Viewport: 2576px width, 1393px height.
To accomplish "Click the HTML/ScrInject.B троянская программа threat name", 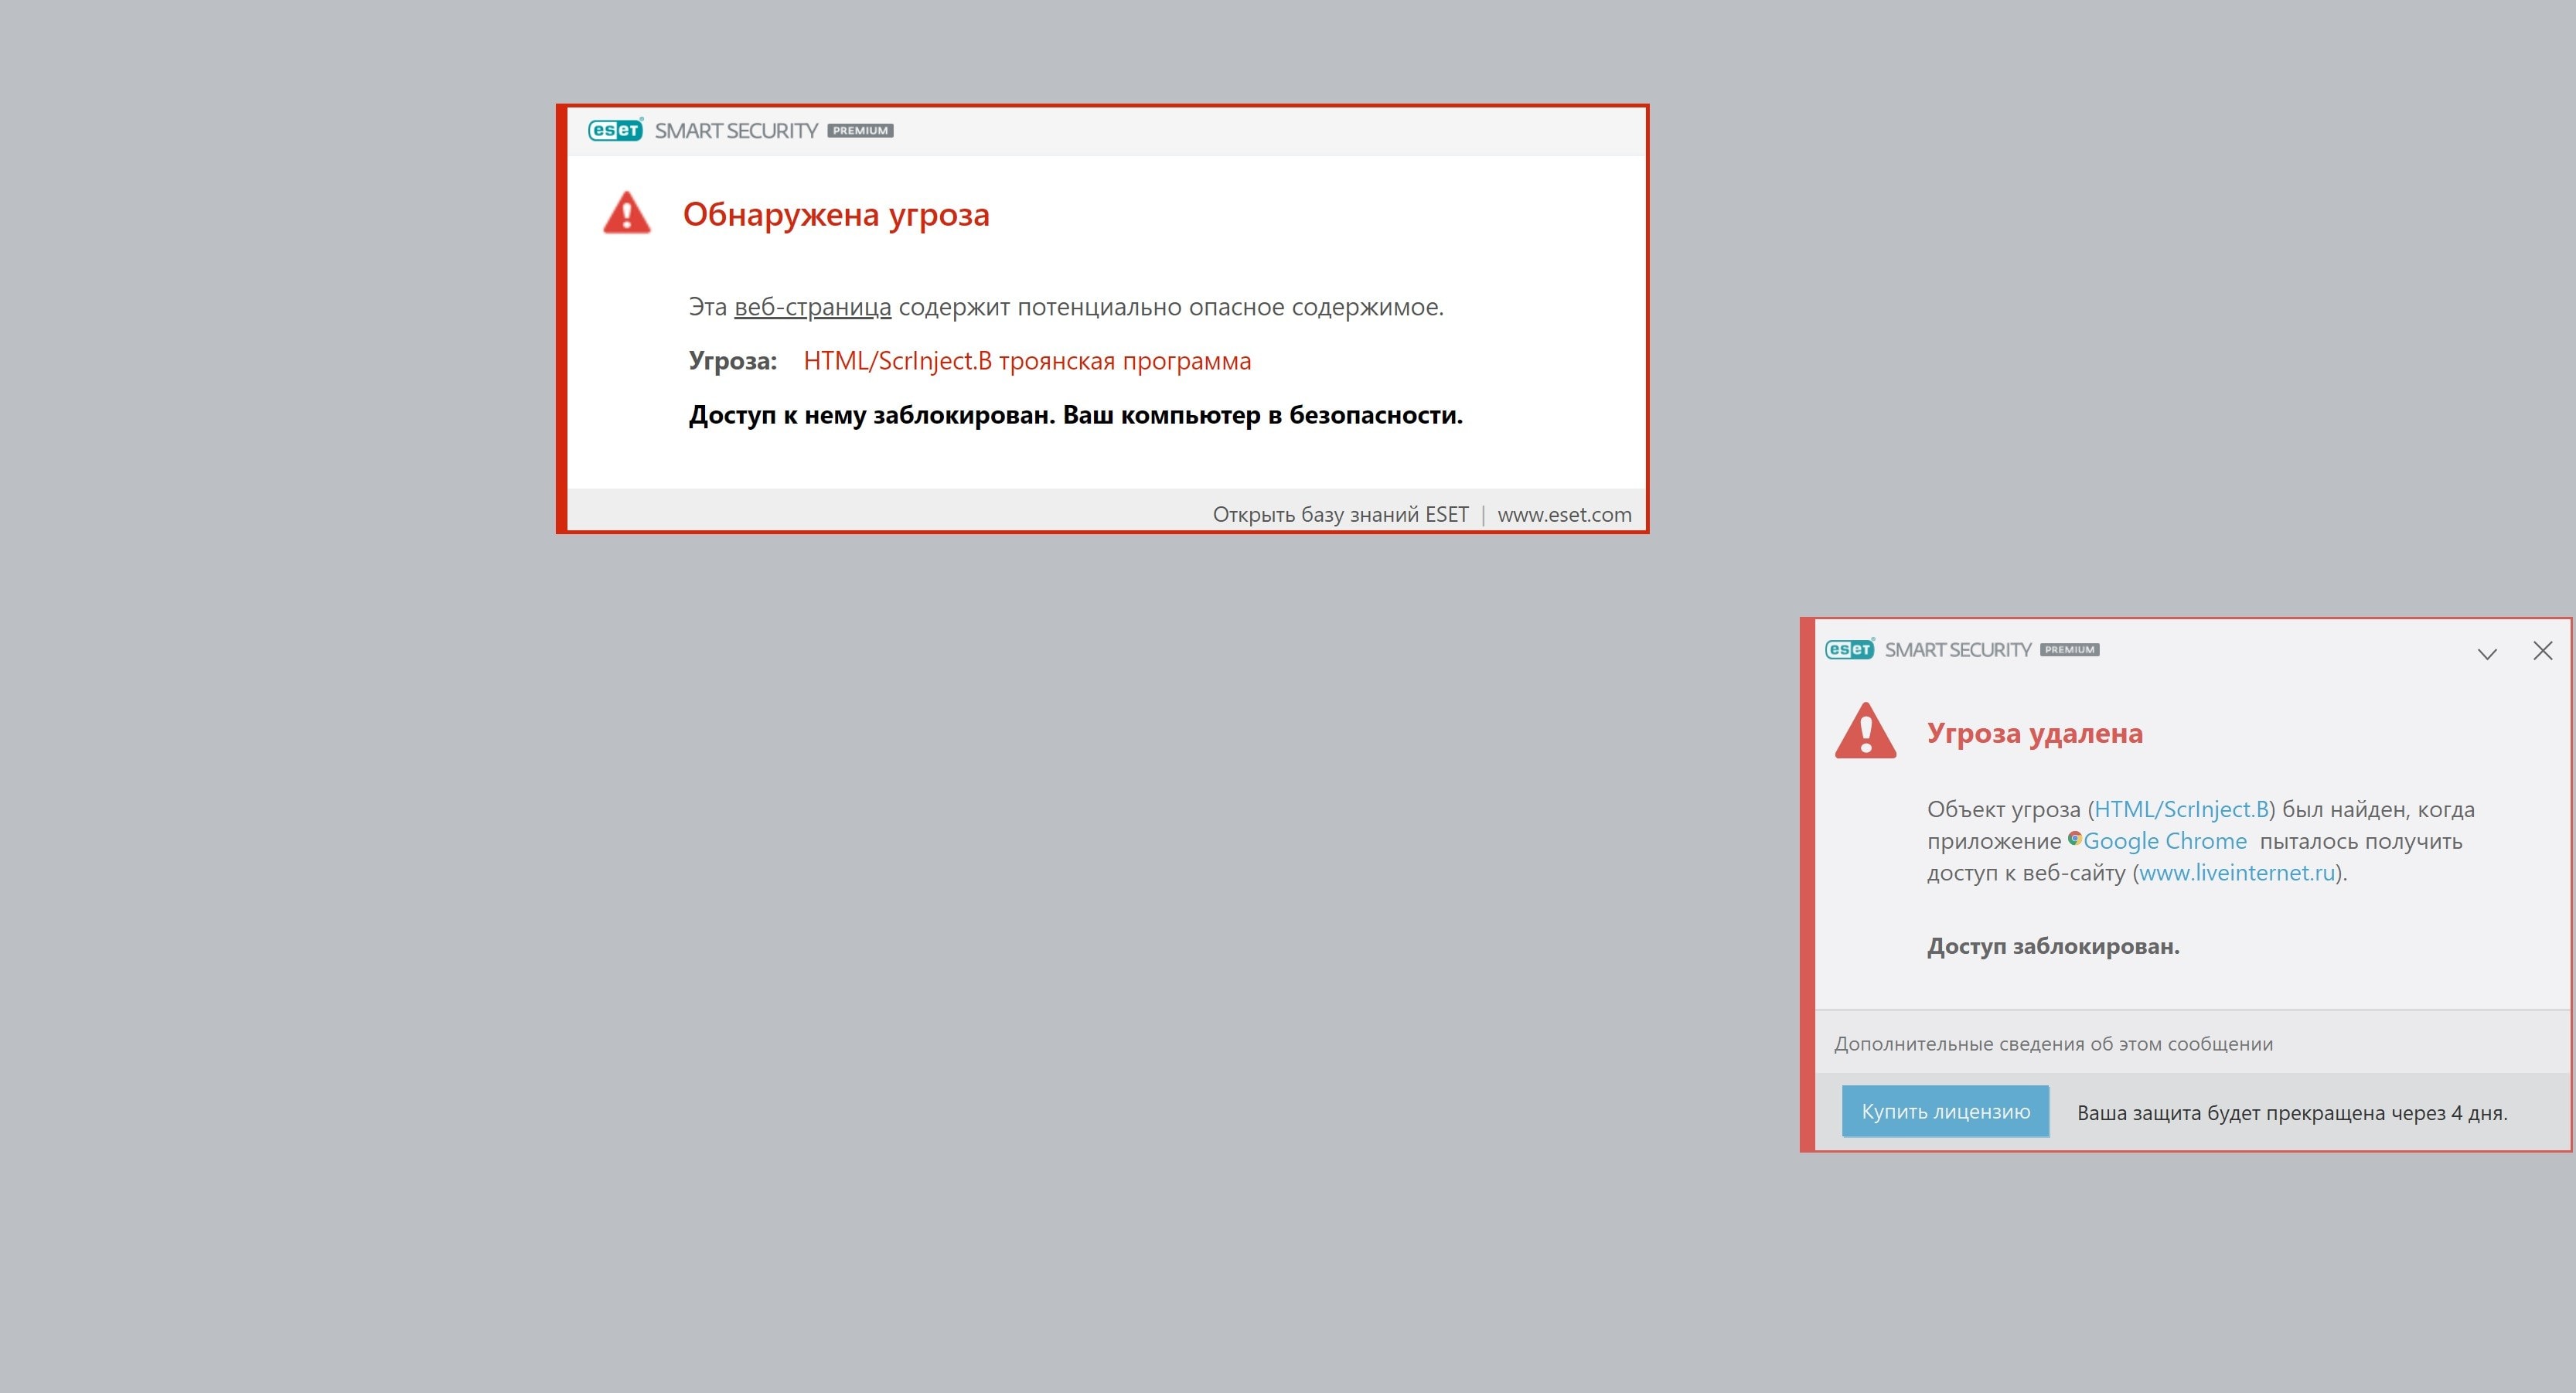I will (x=1026, y=361).
